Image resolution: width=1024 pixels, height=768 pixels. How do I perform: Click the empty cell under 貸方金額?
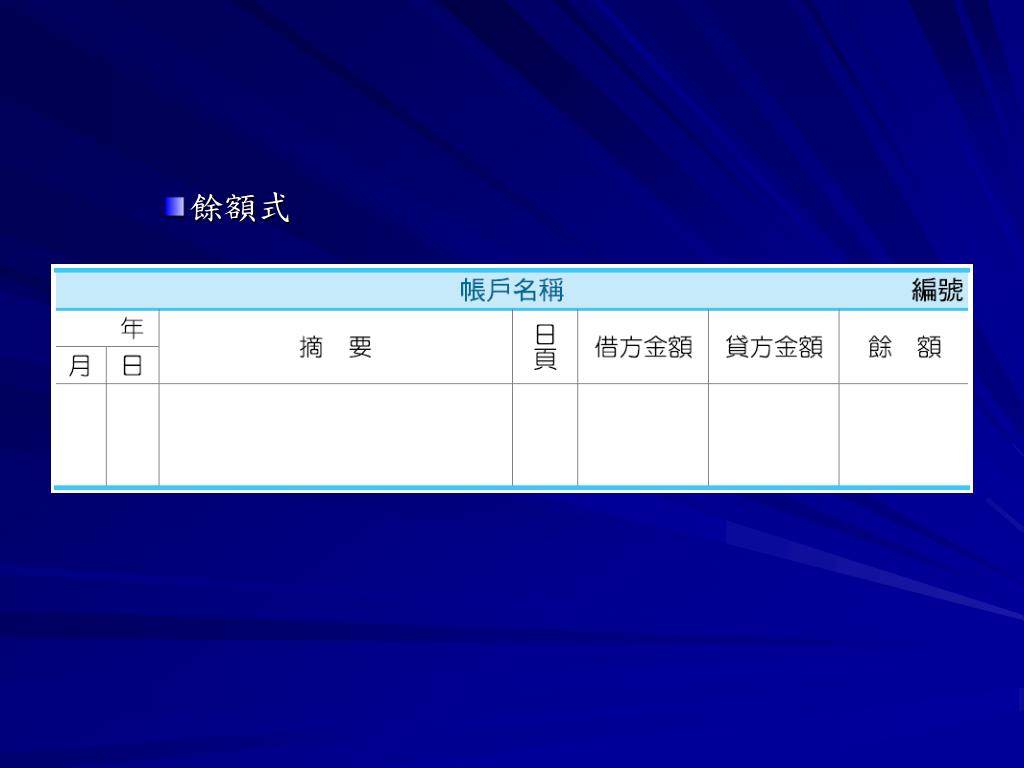pyautogui.click(x=773, y=434)
